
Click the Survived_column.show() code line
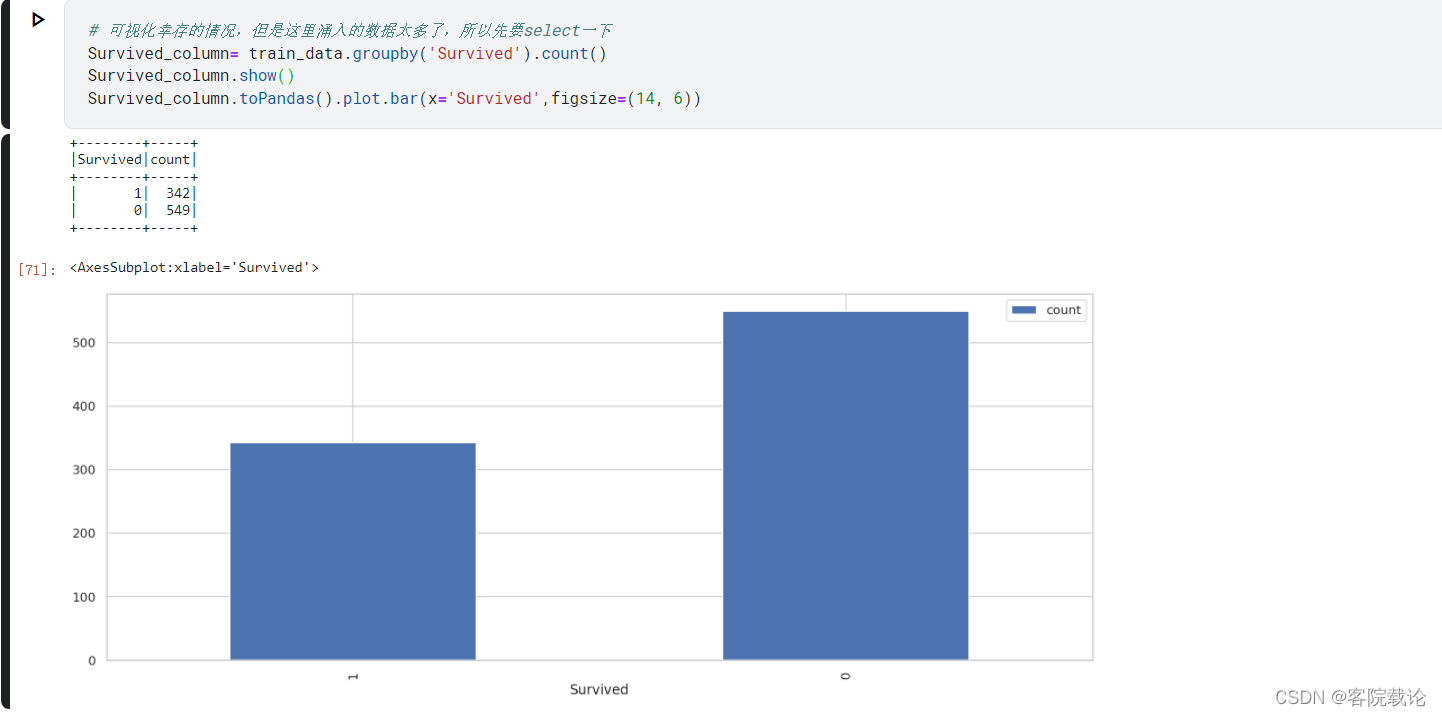point(191,76)
